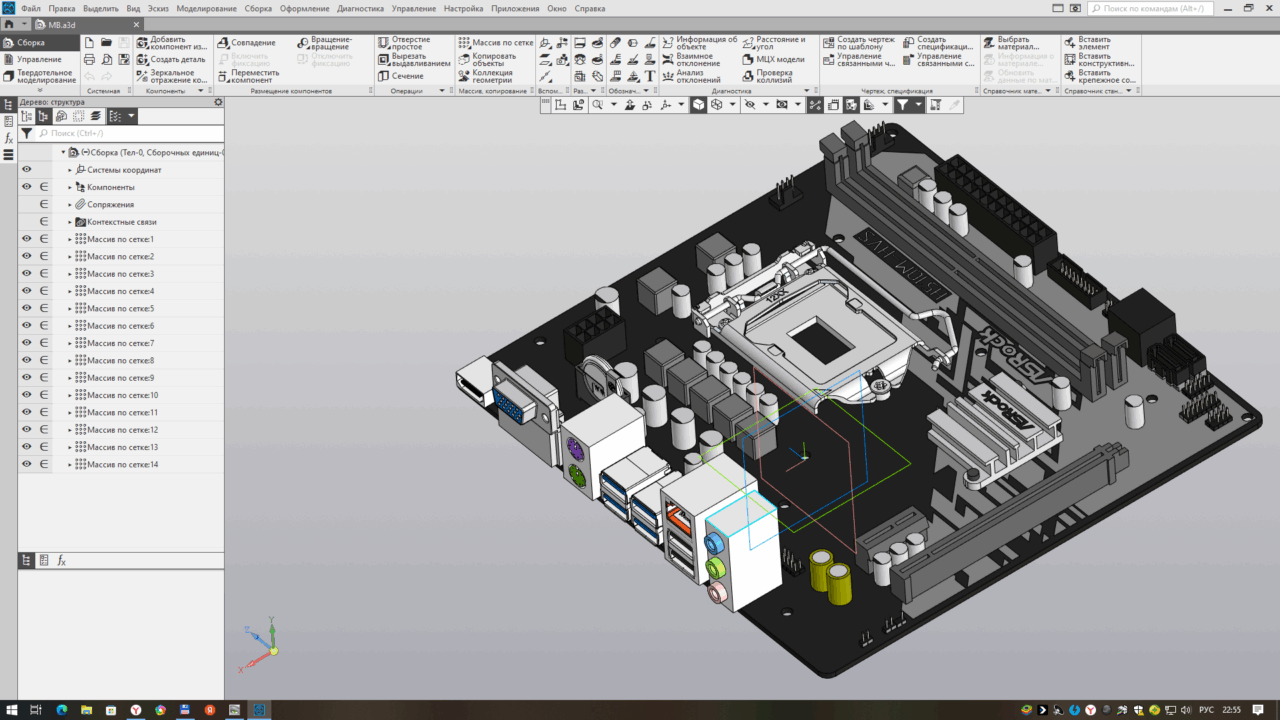Toggle visibility of Массив по сетке:5

point(27,308)
